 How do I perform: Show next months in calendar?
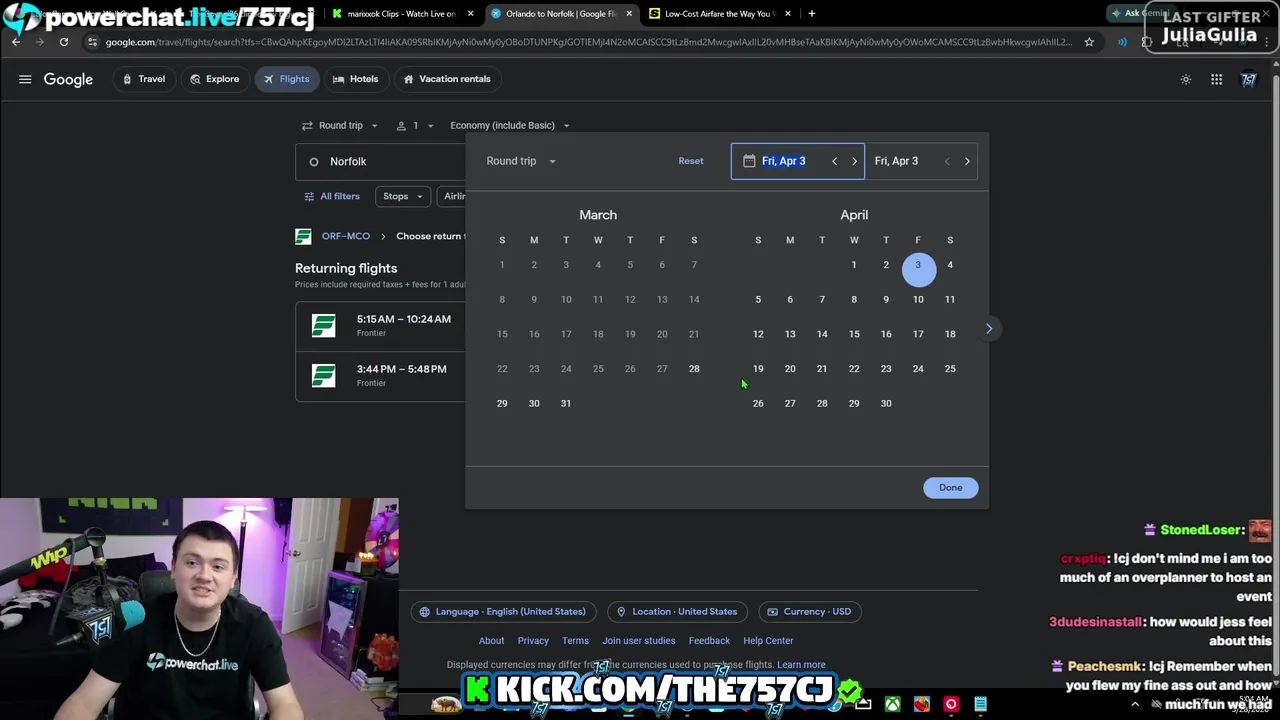coord(989,328)
